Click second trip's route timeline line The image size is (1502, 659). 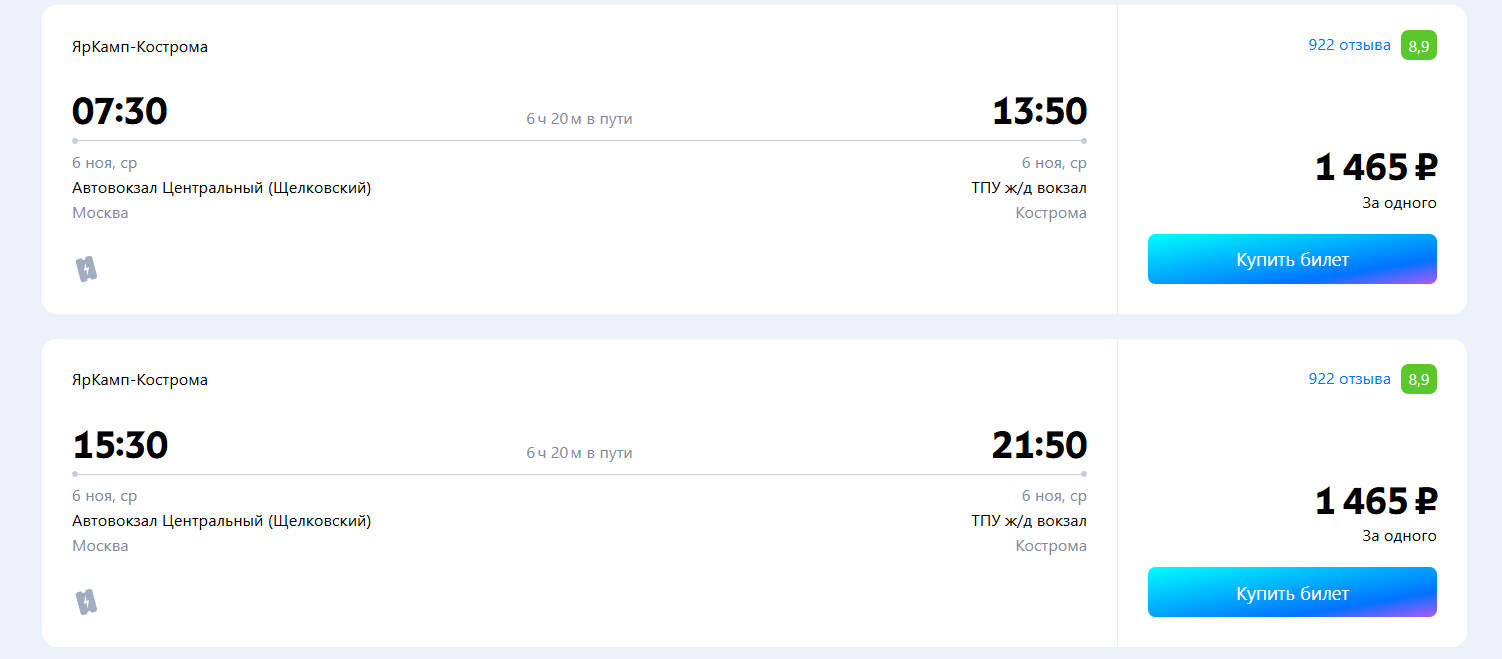(x=579, y=474)
